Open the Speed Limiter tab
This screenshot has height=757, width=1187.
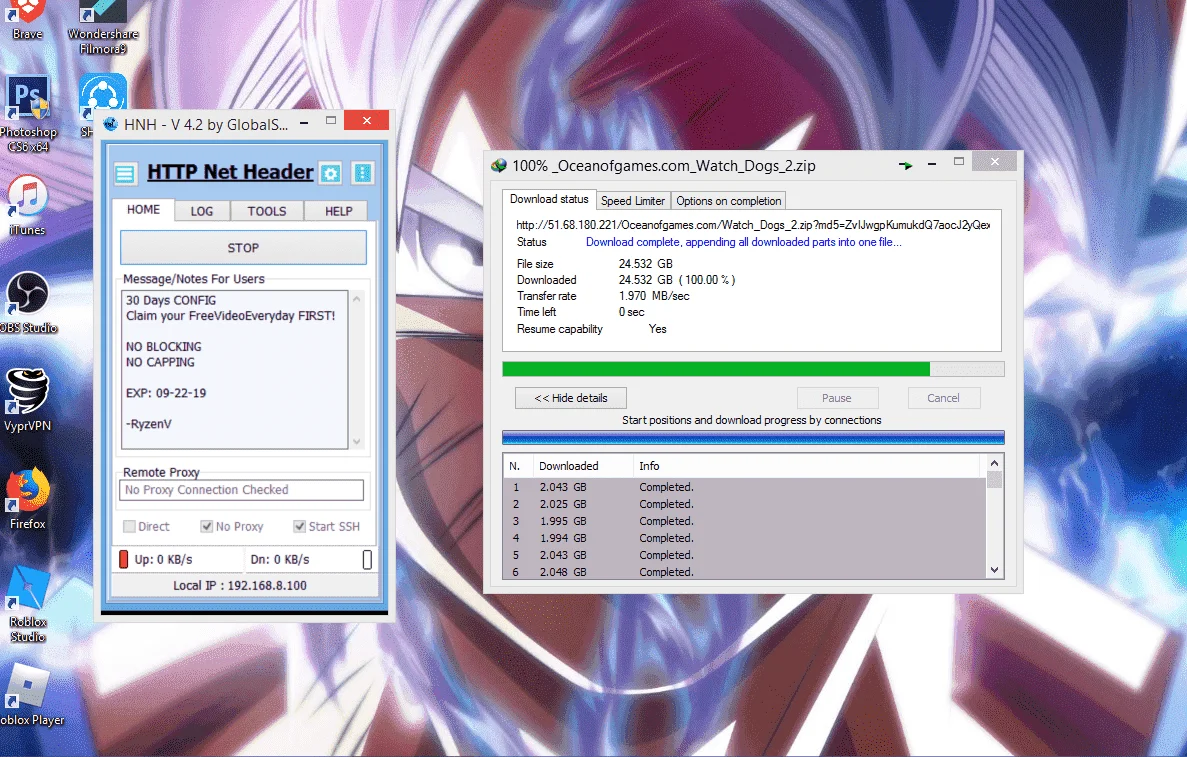tap(633, 201)
